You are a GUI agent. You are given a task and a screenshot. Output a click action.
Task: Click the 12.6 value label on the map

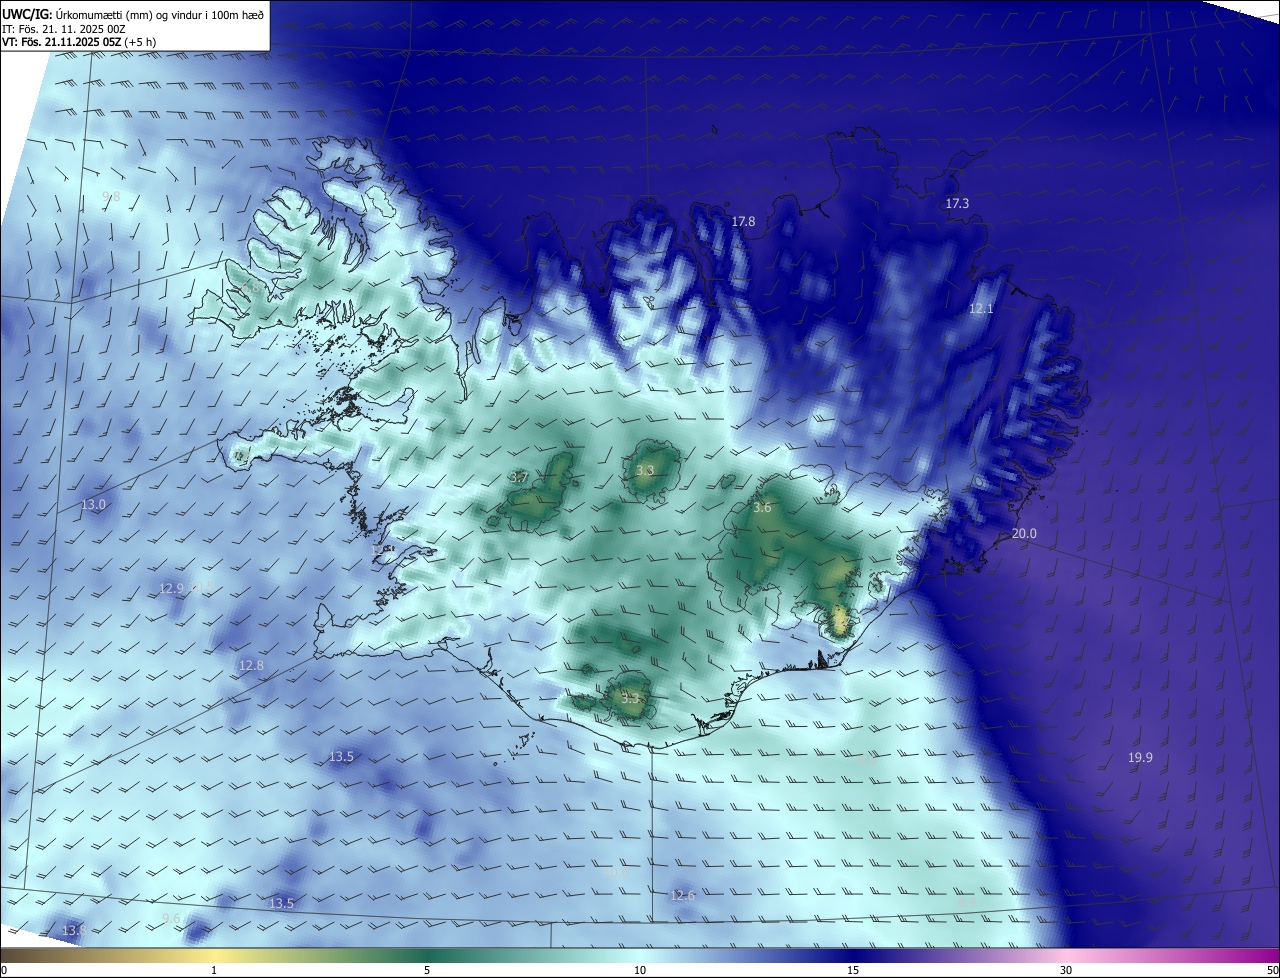pos(683,895)
